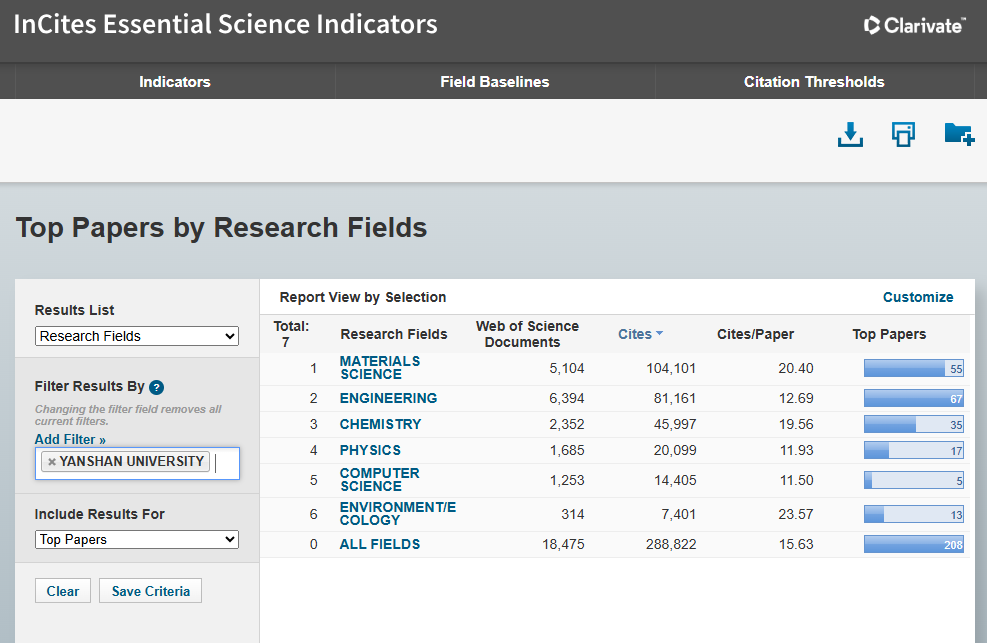Click the Filter Results By help icon
The height and width of the screenshot is (643, 987).
coord(156,387)
